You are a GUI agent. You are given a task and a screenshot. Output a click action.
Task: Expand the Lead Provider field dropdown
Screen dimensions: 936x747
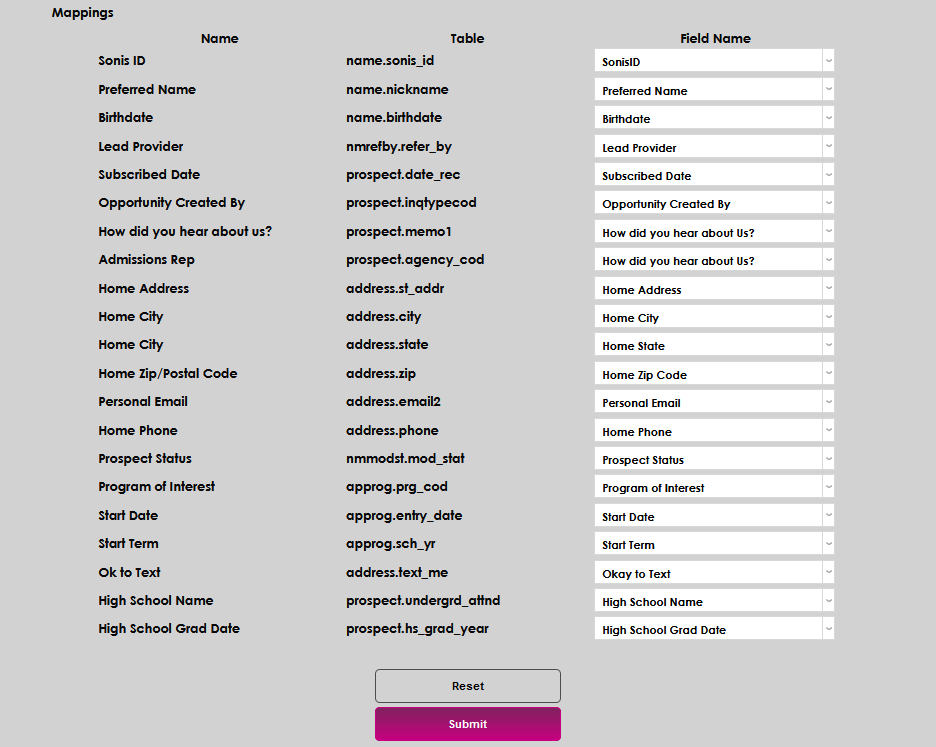714,147
